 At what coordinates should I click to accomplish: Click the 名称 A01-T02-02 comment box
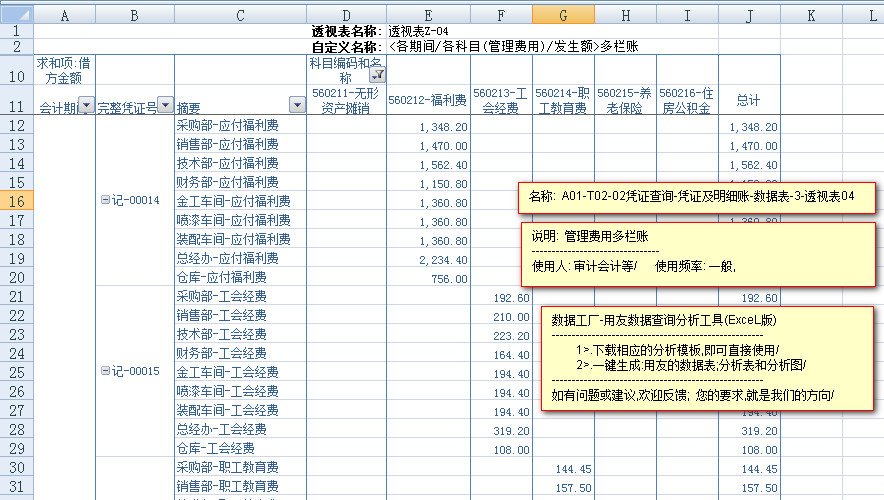(x=698, y=197)
